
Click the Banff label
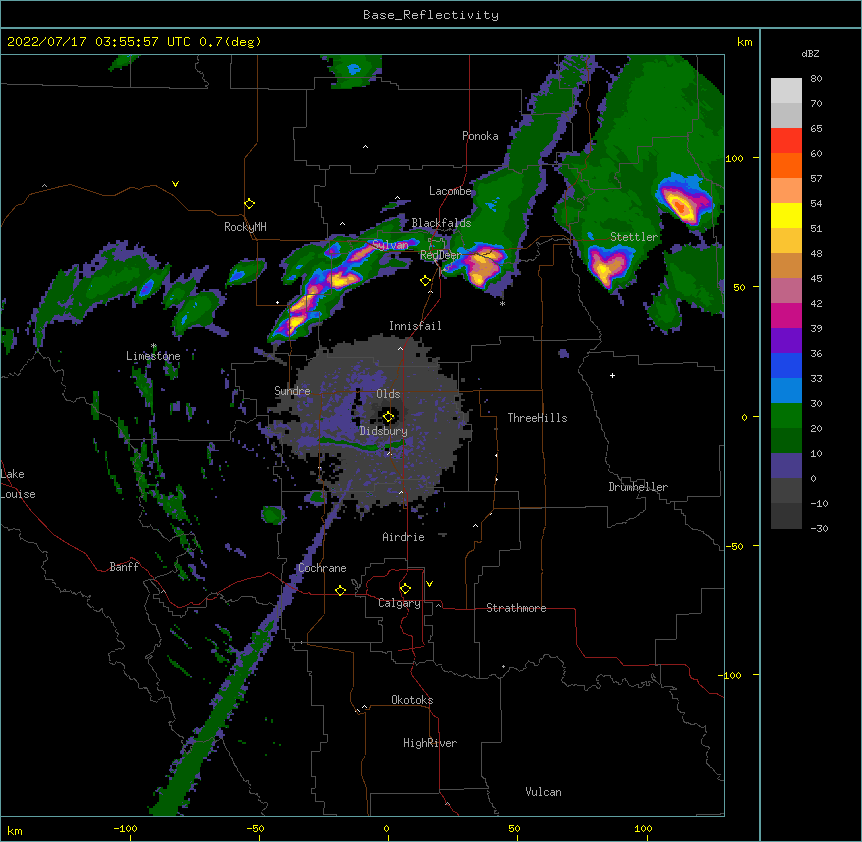tap(124, 567)
